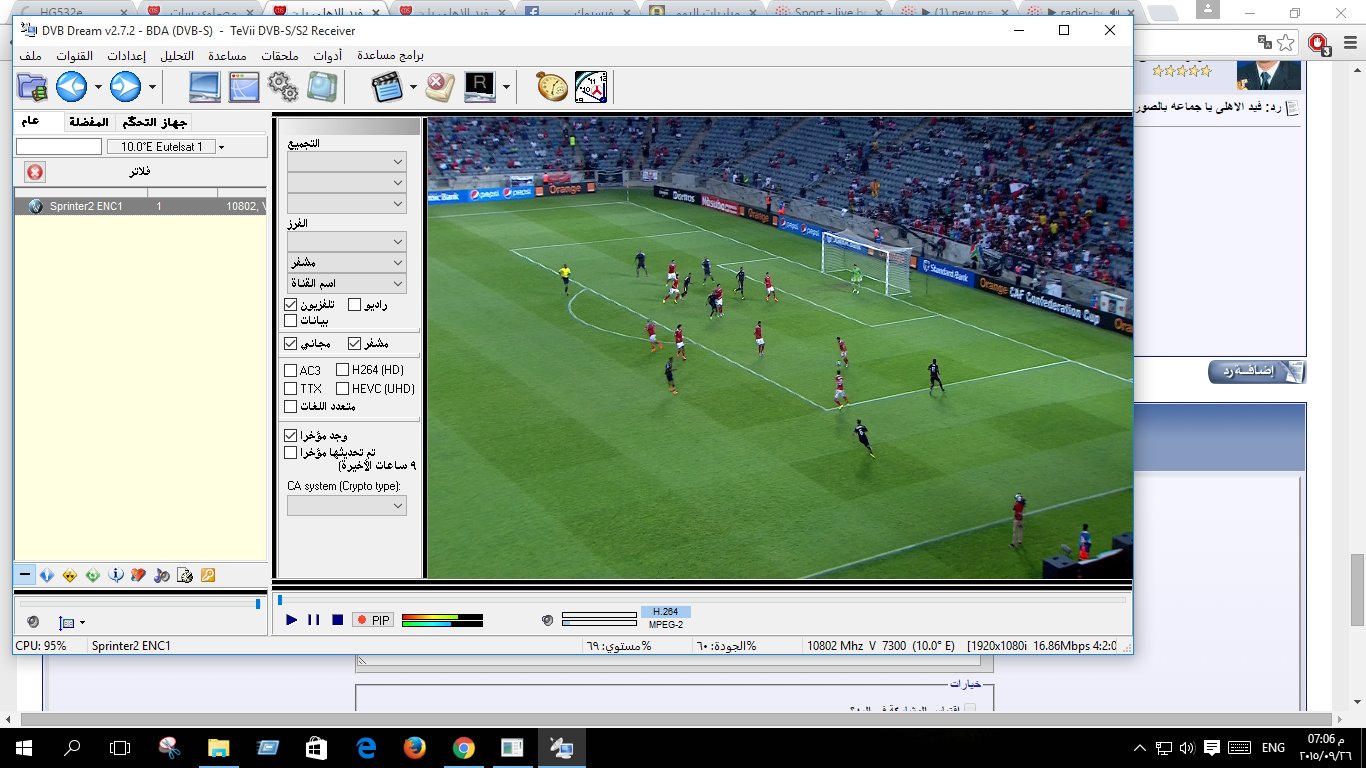
Task: Click the music note audio icon
Action: click(162, 575)
